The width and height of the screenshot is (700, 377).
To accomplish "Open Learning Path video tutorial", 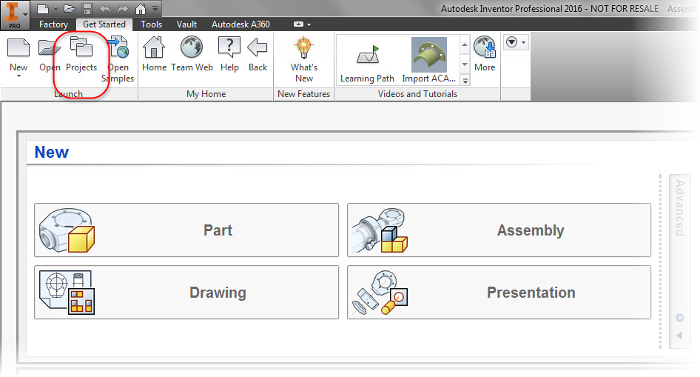I will 367,61.
